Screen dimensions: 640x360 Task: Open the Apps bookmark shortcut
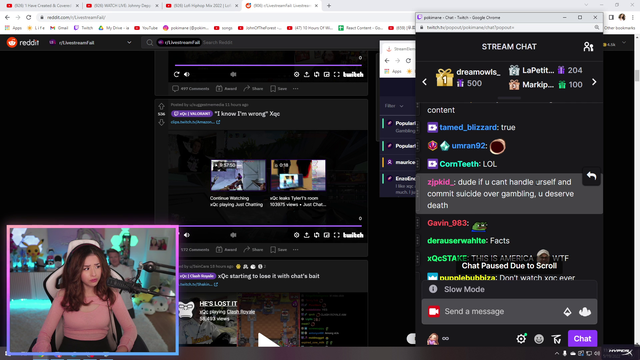pyautogui.click(x=13, y=28)
